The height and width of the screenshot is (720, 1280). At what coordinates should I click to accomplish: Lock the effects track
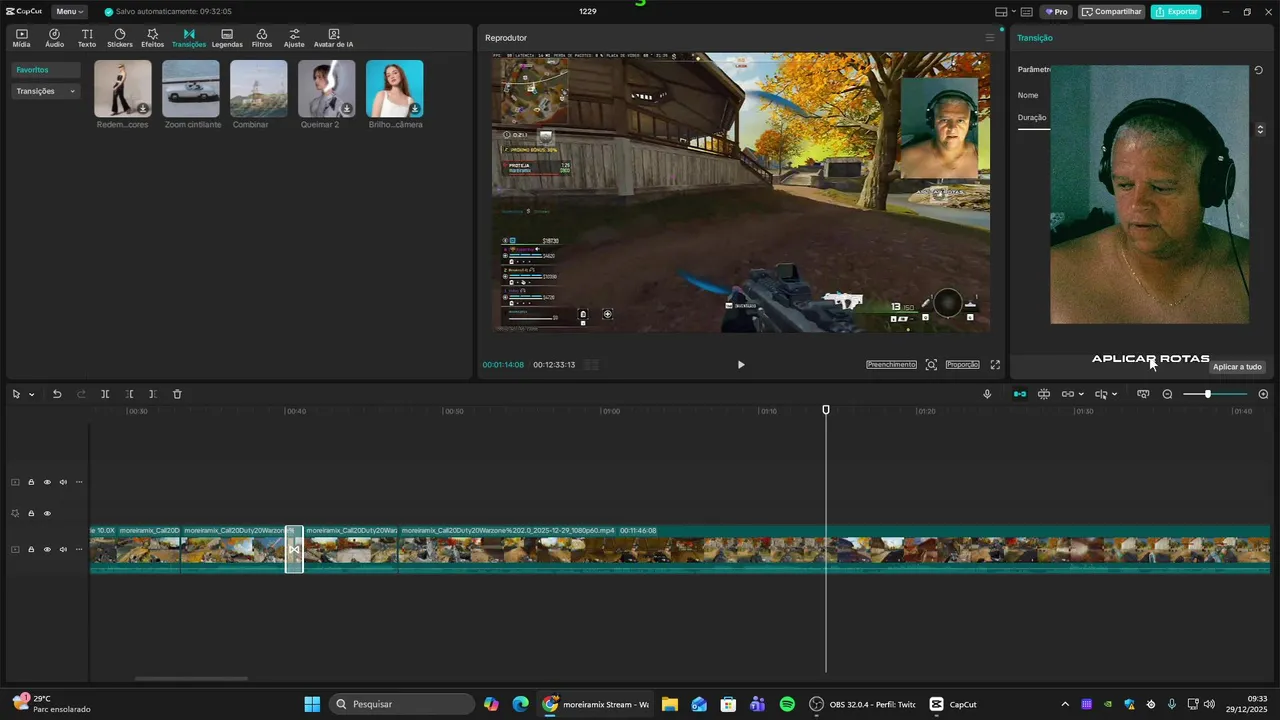[x=31, y=514]
